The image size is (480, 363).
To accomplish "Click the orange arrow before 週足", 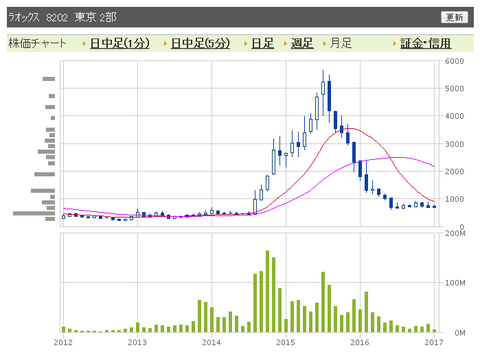I will point(285,44).
